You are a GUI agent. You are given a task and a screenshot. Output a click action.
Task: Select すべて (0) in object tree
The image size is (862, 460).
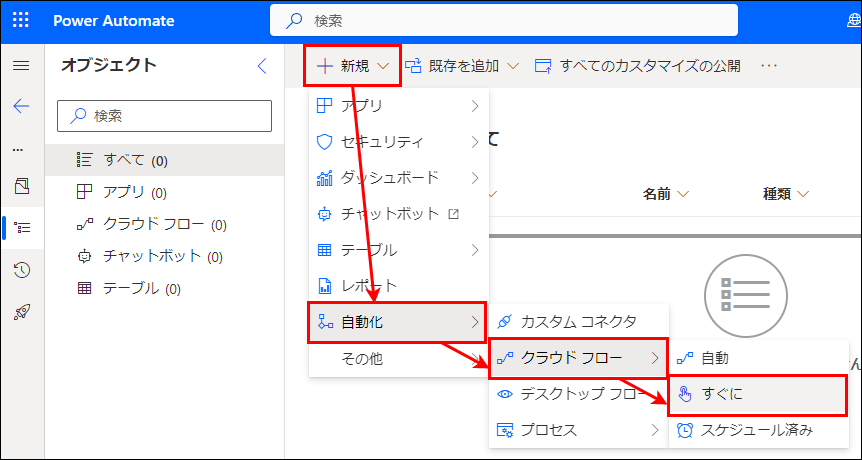tap(164, 160)
